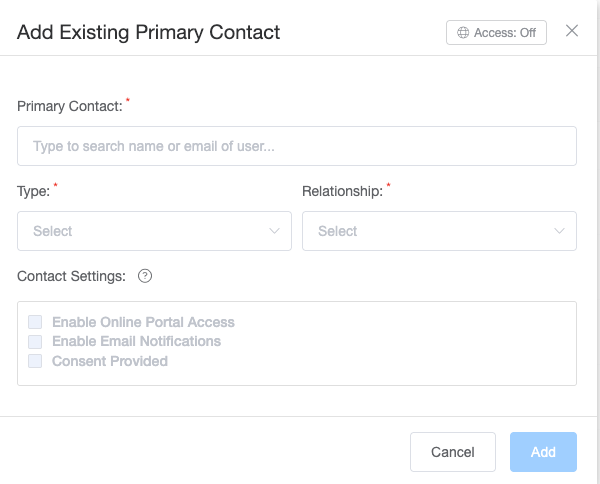Click the Enable Online Portal Access label
The height and width of the screenshot is (484, 600).
(x=143, y=322)
